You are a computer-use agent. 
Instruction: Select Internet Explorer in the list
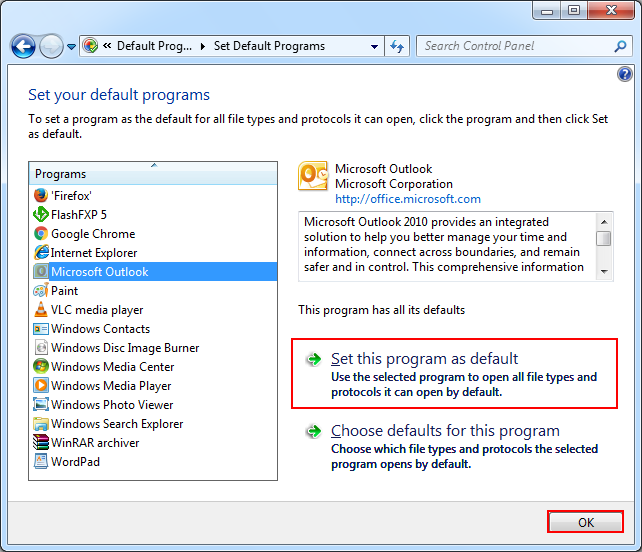(x=153, y=252)
